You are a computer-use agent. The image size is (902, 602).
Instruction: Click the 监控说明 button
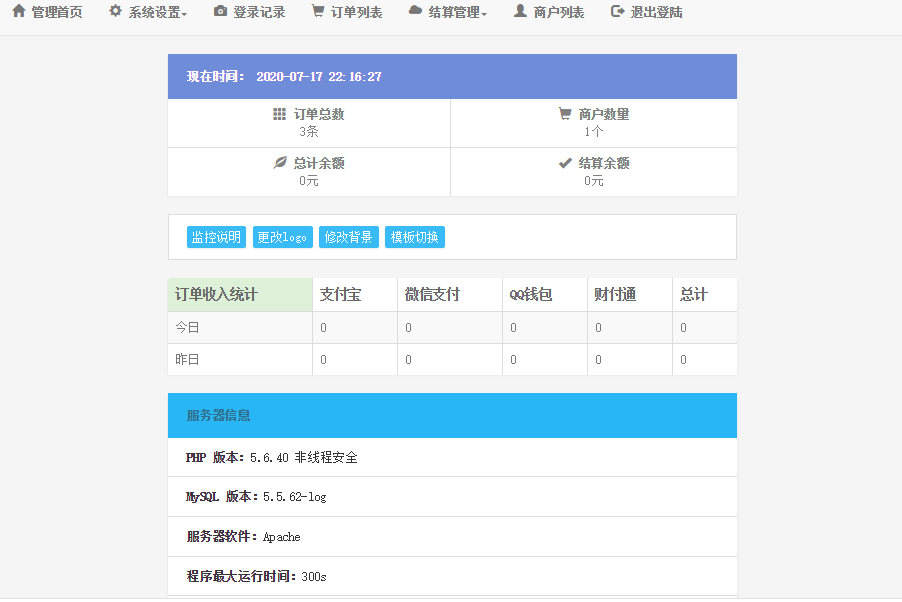(216, 237)
